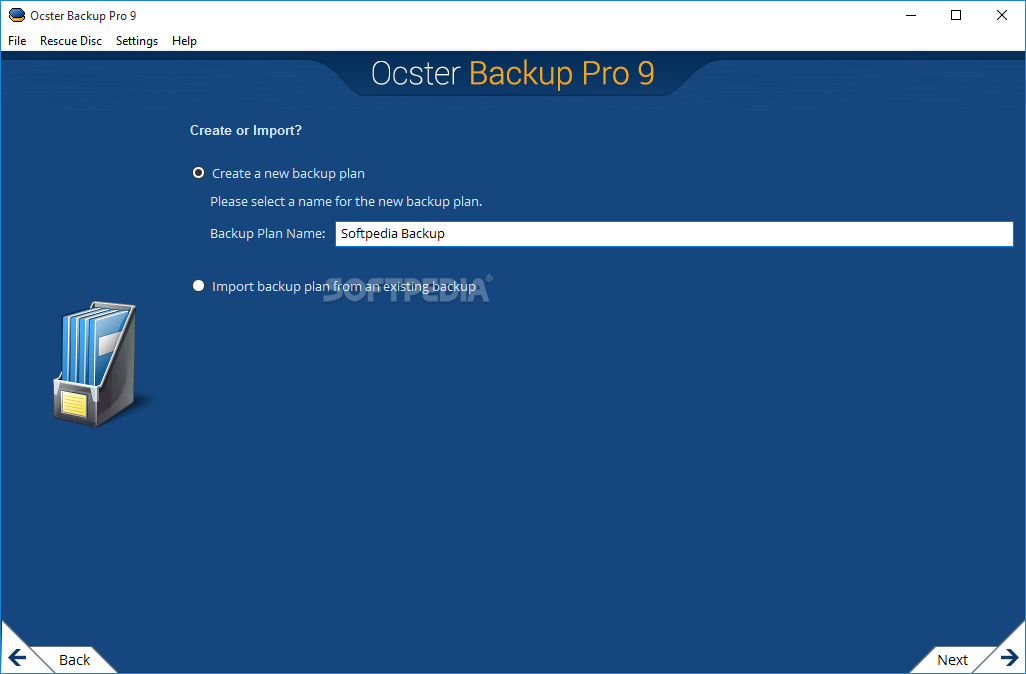
Task: Click the Next button label
Action: pos(952,660)
